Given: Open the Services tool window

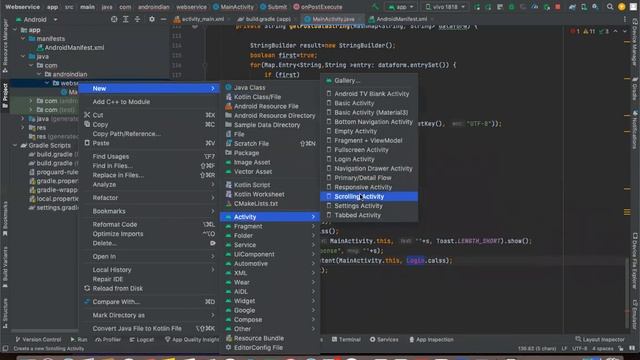Looking at the screenshot, I should click(x=384, y=340).
